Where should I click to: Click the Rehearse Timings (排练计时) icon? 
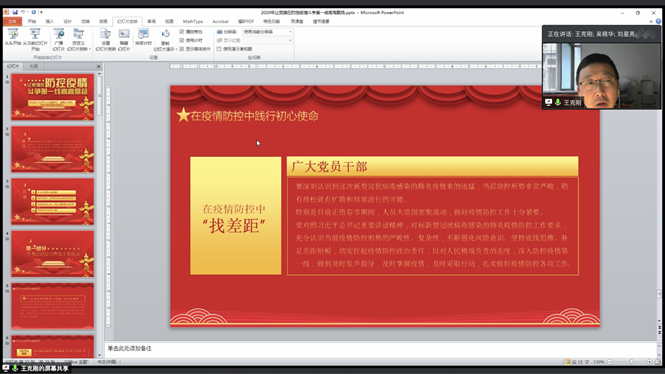tap(143, 37)
